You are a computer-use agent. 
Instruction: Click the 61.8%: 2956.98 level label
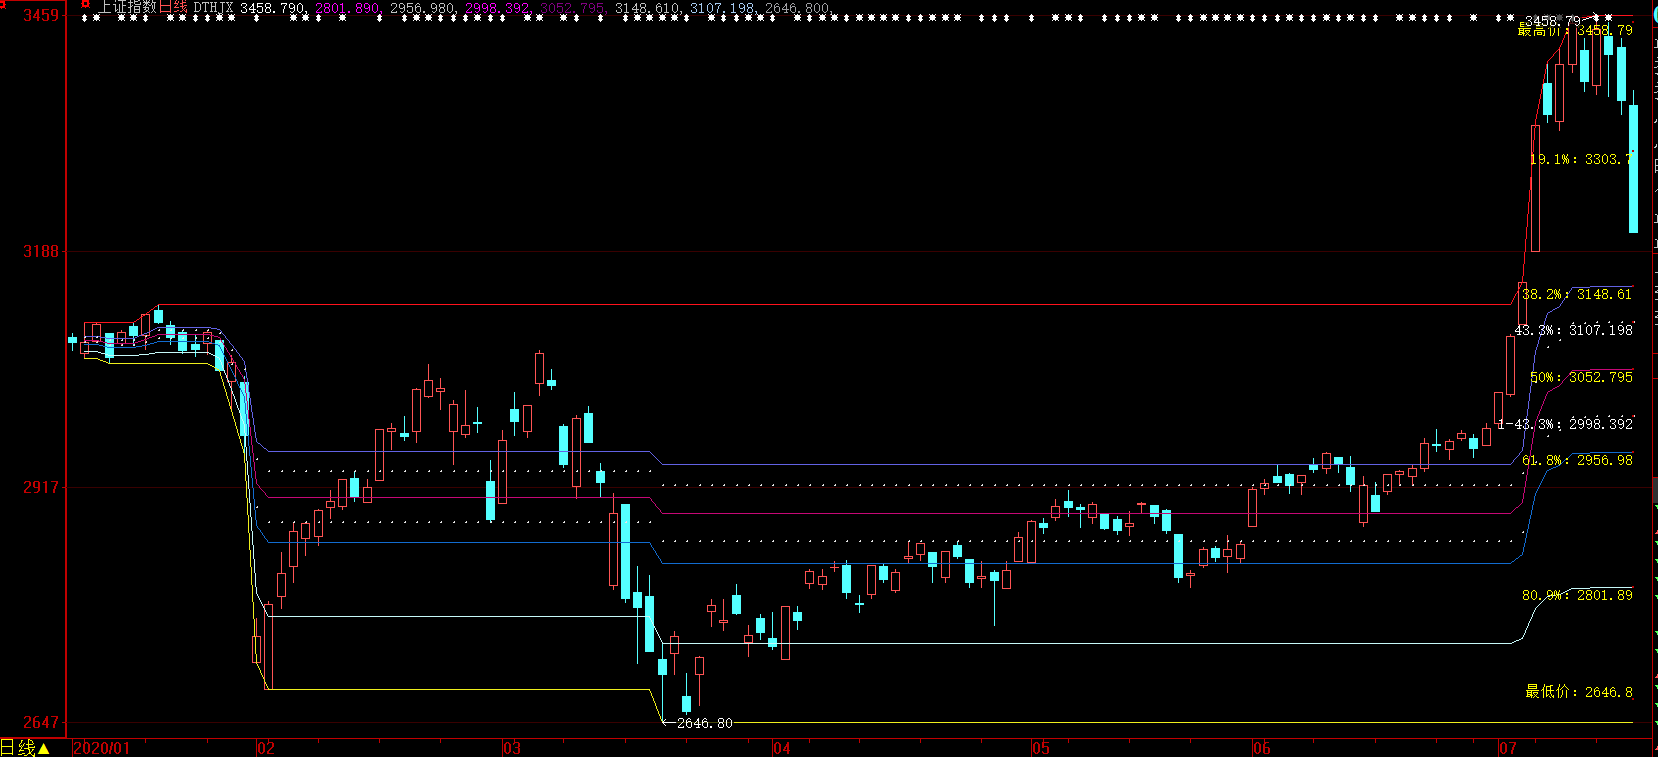click(x=1577, y=460)
